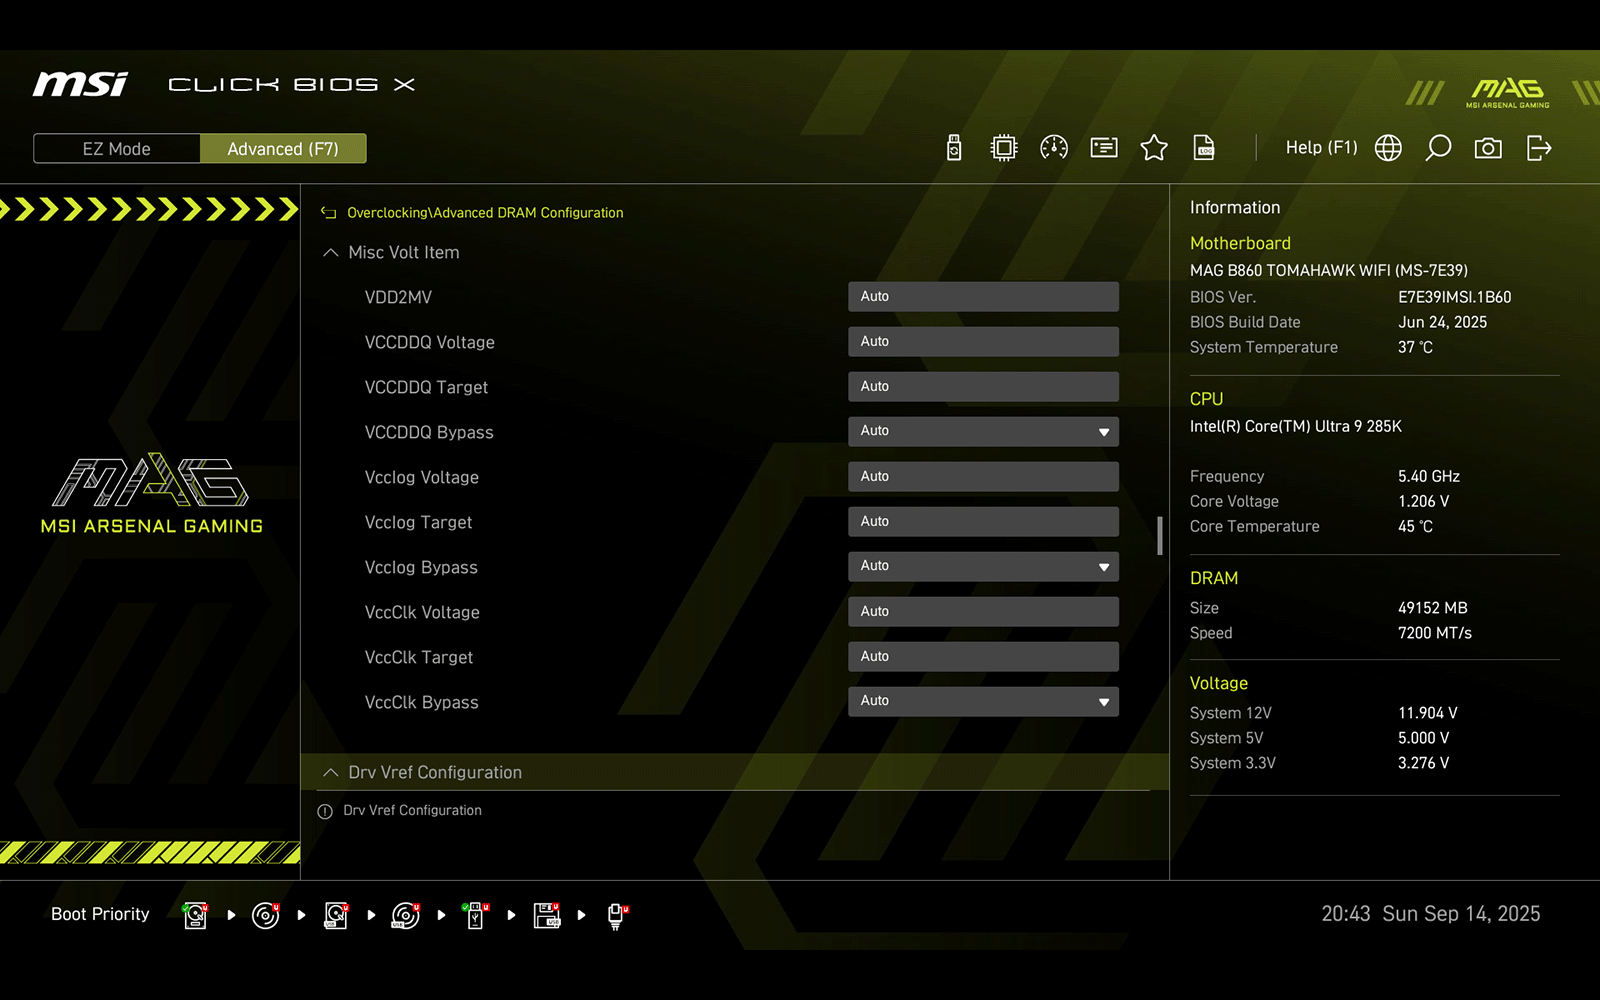This screenshot has height=1000, width=1600.
Task: Click the Boot Priority label
Action: pos(100,914)
